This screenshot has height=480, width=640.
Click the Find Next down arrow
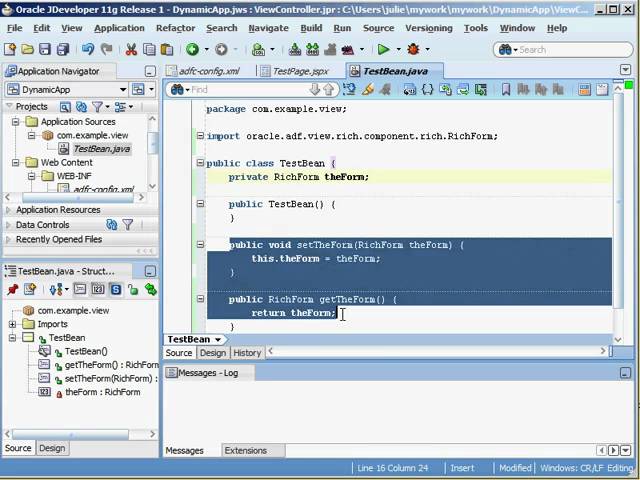tap(314, 89)
